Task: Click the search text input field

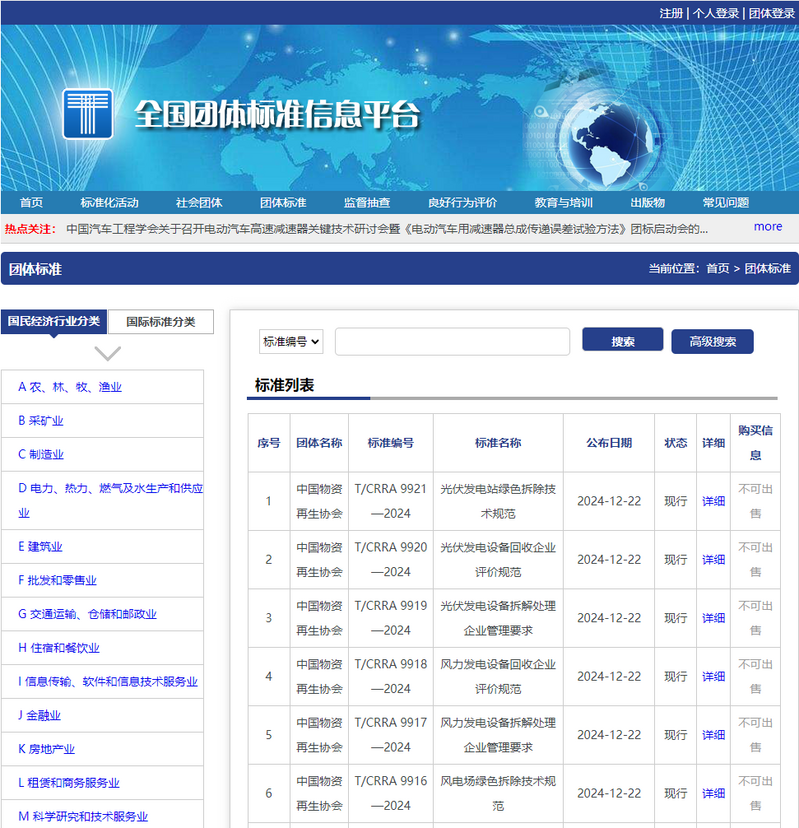Action: 452,342
